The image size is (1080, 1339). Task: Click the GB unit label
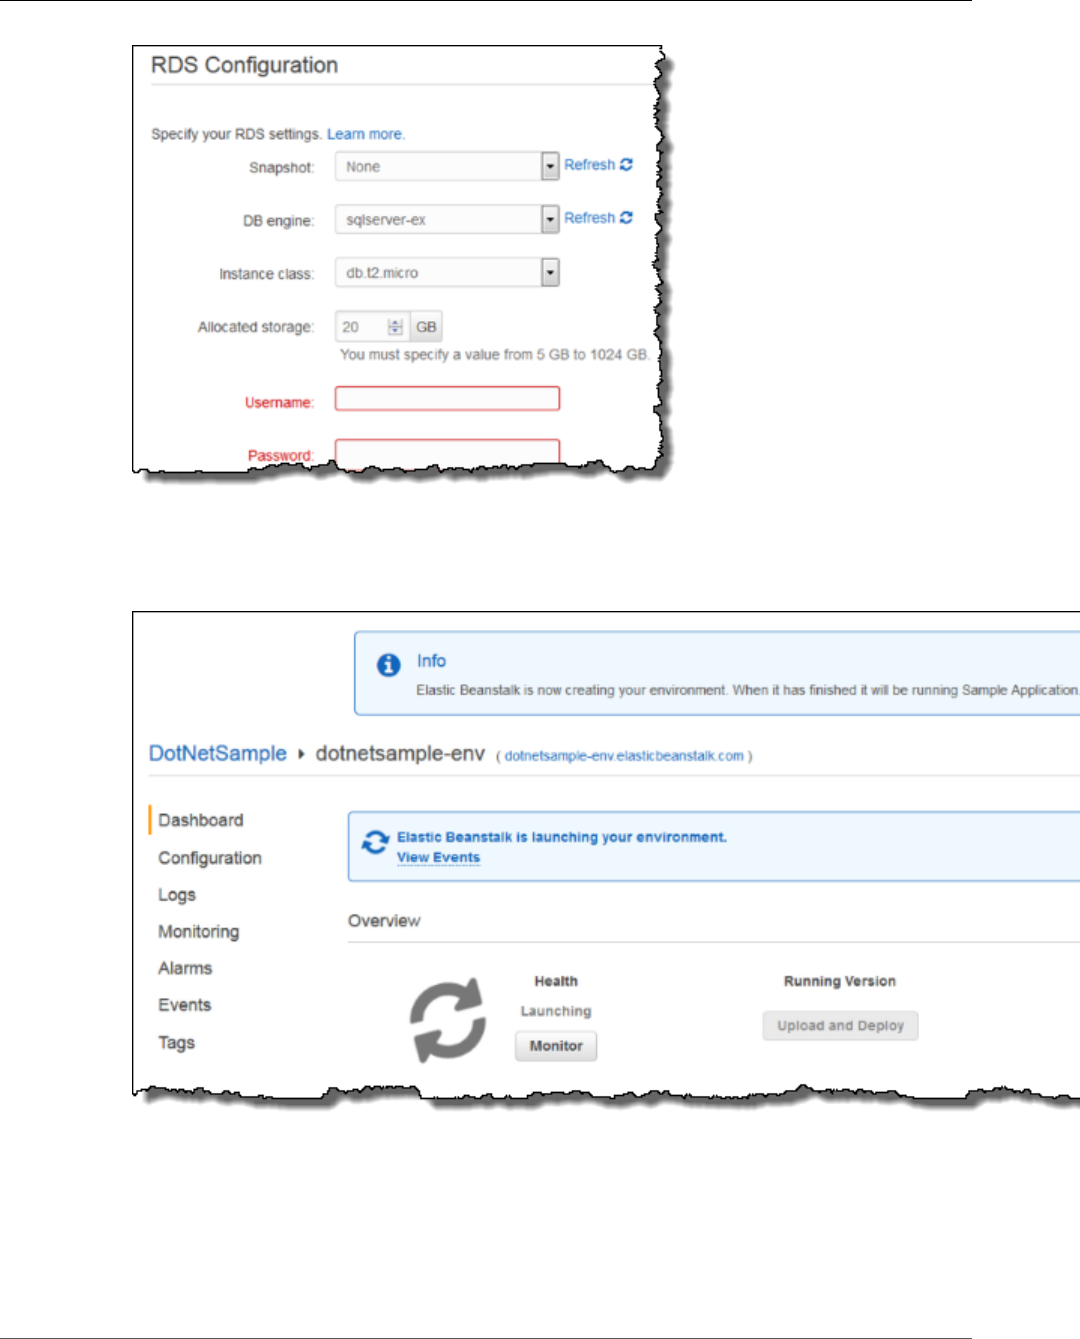(x=426, y=327)
